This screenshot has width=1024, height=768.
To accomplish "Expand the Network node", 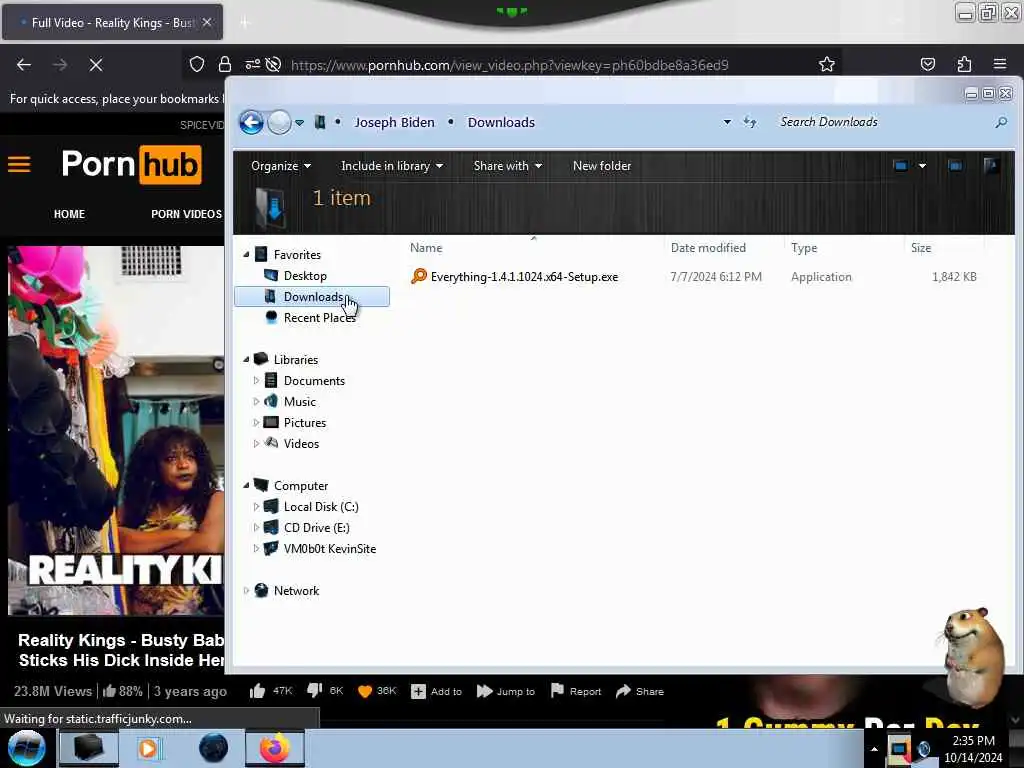I will point(246,590).
